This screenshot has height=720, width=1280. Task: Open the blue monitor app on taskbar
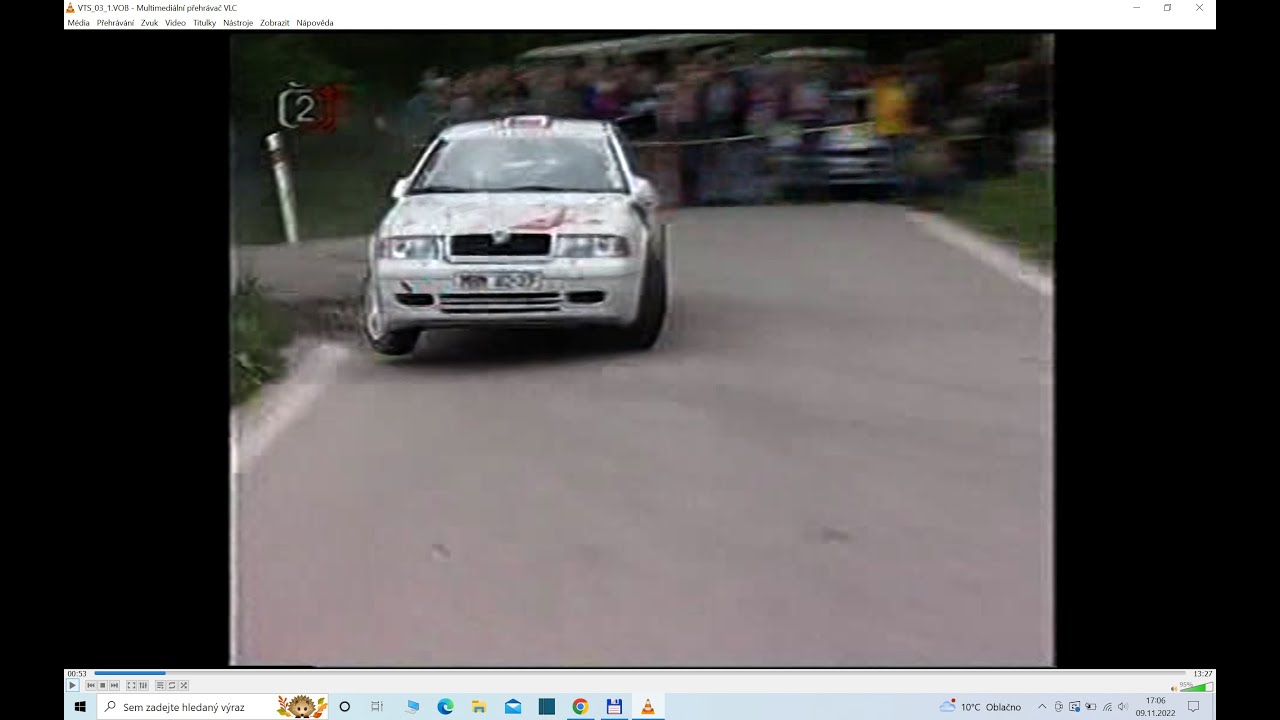[x=412, y=706]
